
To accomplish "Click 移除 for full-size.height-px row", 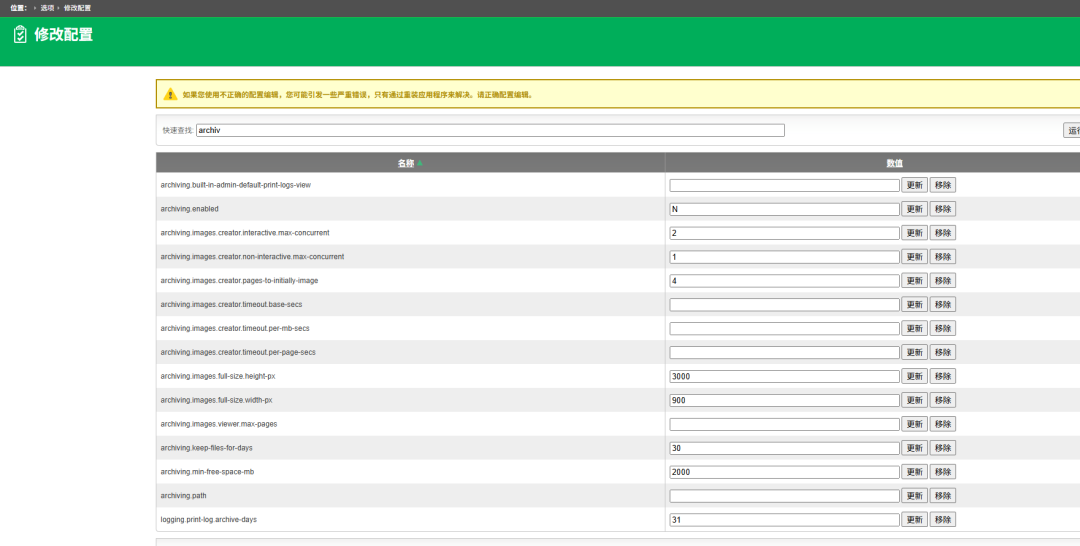I will click(x=942, y=376).
